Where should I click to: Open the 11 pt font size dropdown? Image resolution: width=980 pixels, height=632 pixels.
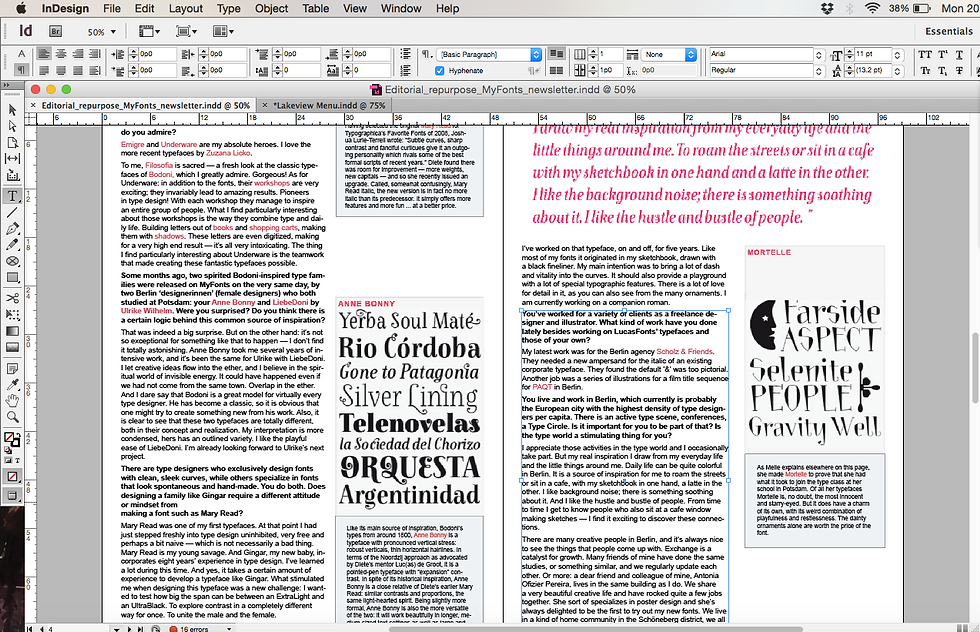click(898, 54)
